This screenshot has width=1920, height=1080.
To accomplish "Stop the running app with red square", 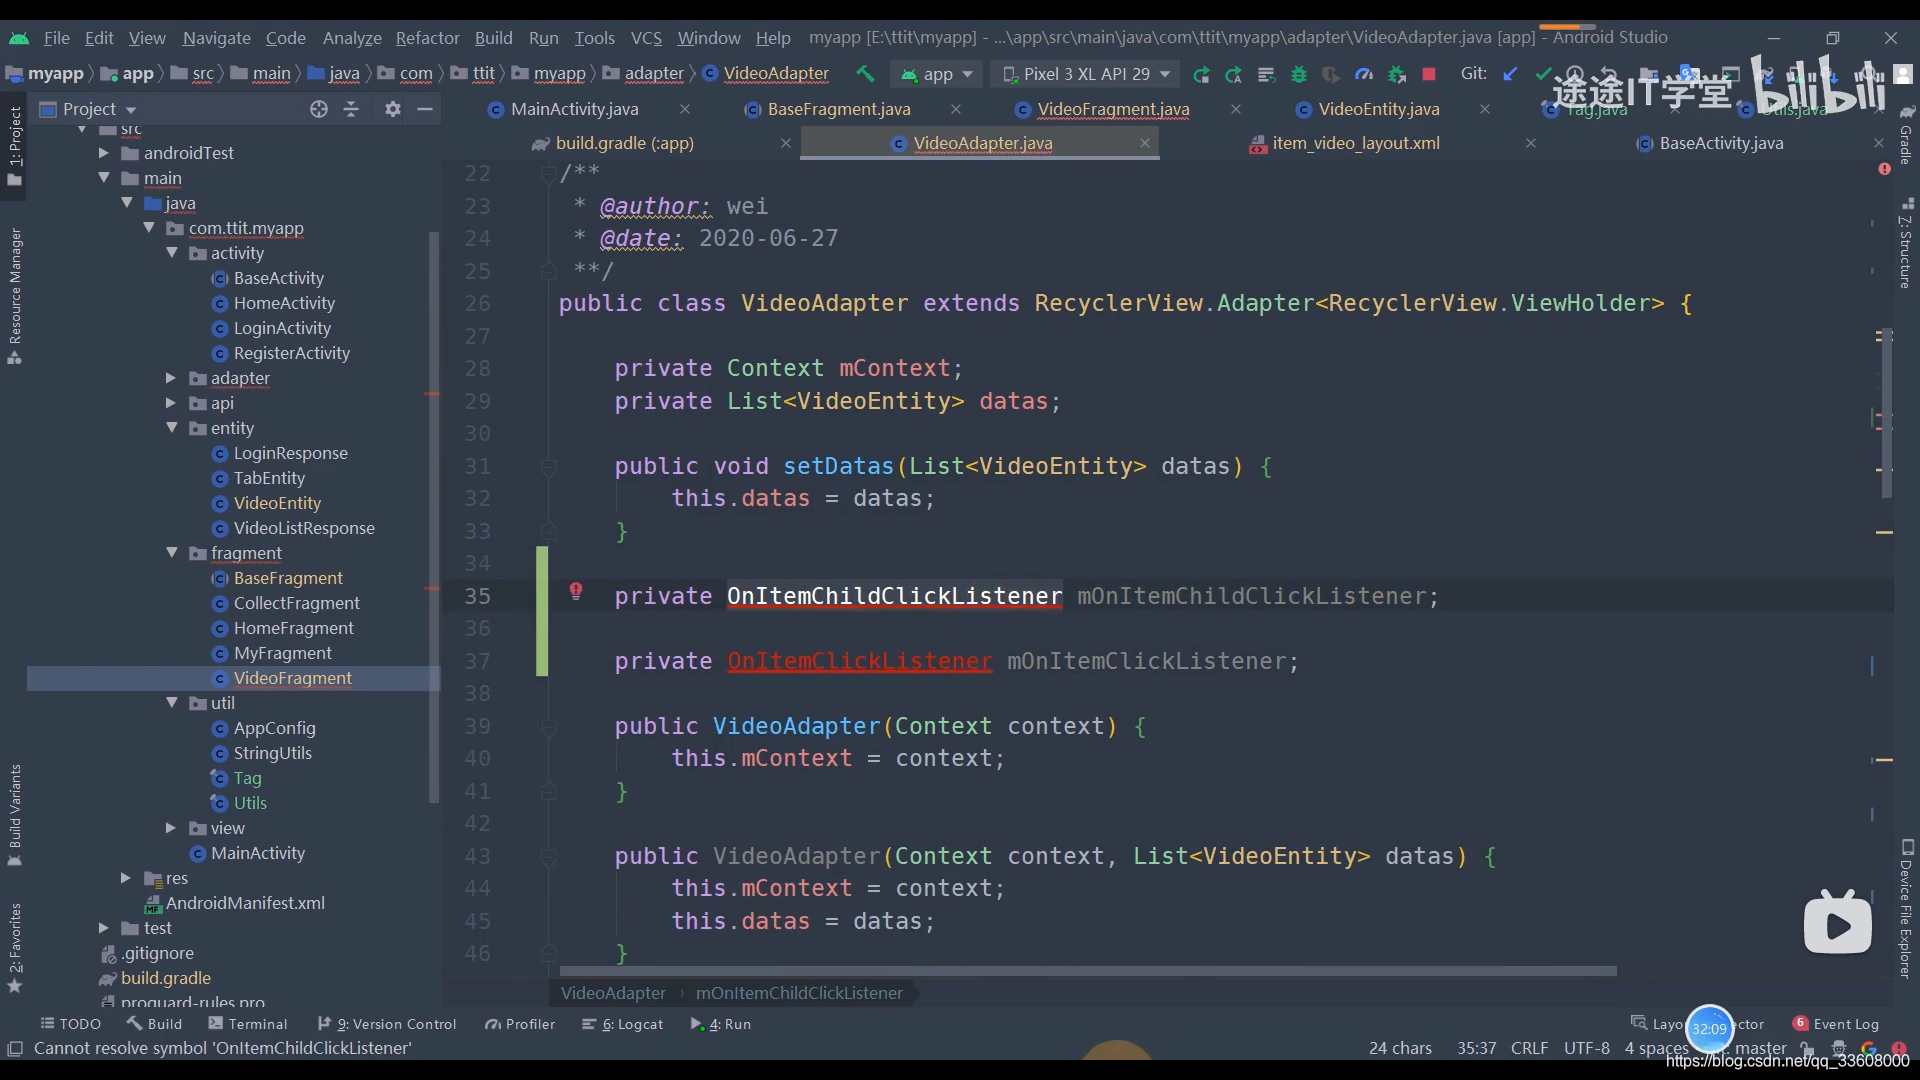I will (1429, 74).
